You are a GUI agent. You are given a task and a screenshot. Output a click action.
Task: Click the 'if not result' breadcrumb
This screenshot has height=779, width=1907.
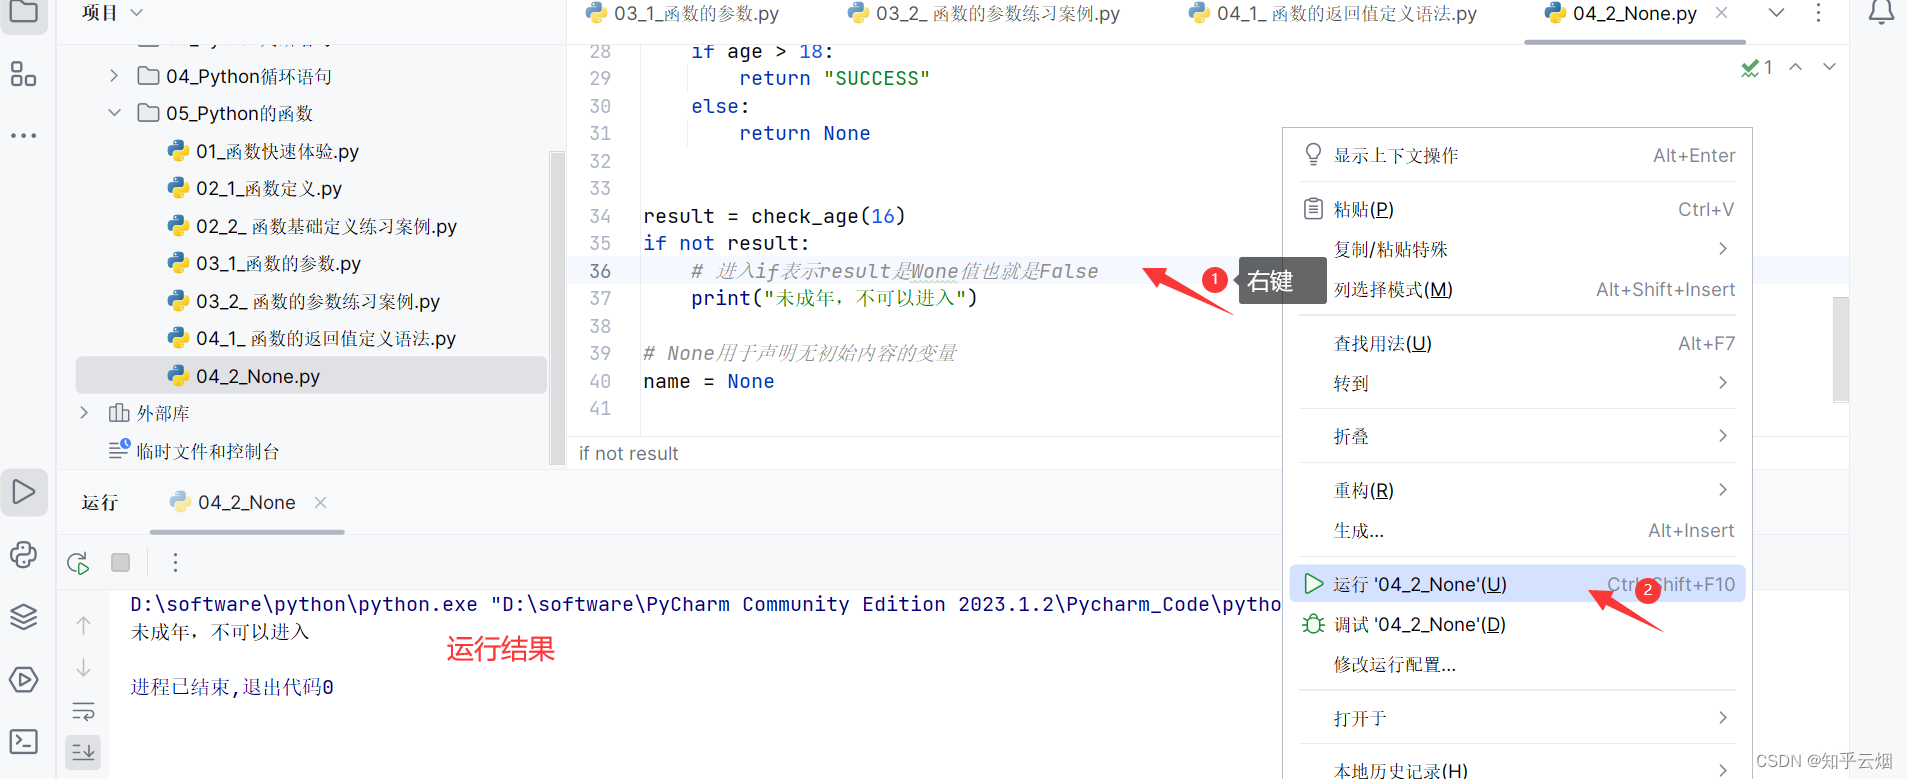pyautogui.click(x=628, y=453)
